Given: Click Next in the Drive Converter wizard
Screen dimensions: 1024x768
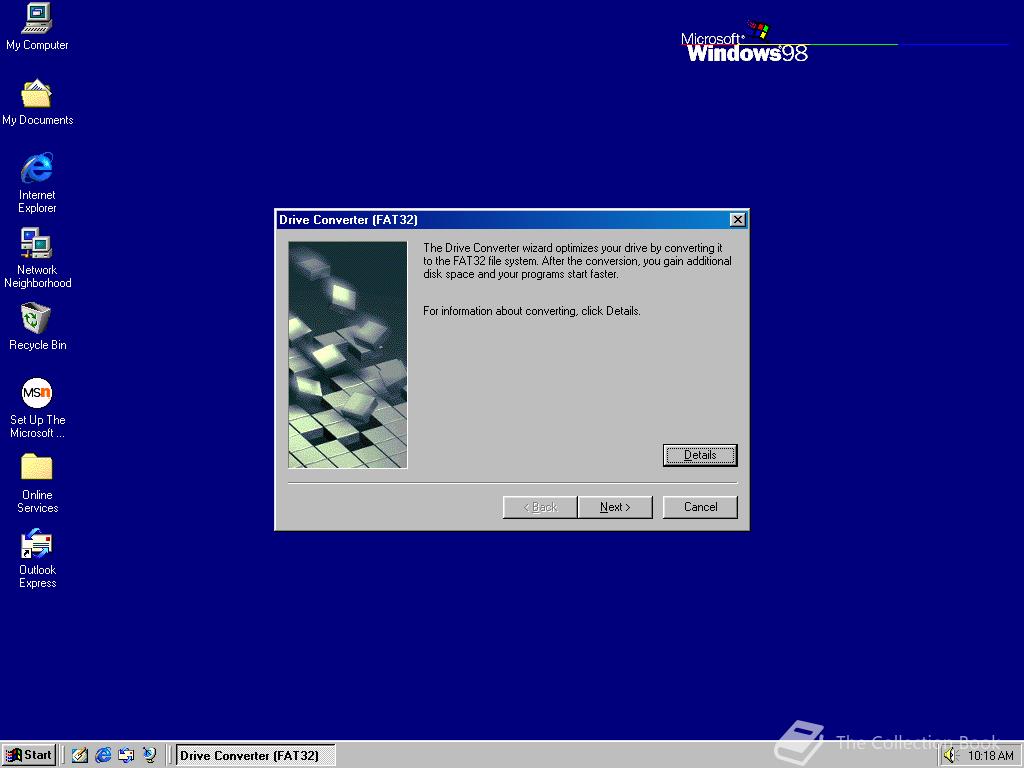Looking at the screenshot, I should 615,507.
